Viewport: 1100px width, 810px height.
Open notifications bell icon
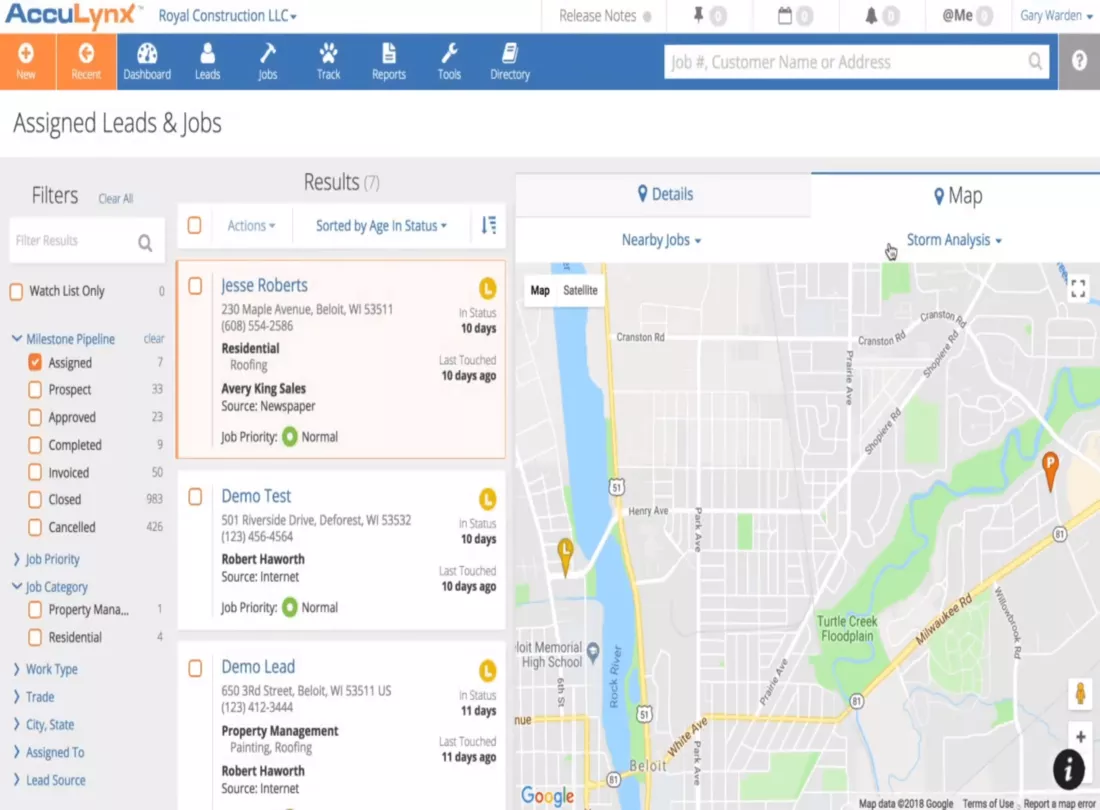pyautogui.click(x=871, y=15)
